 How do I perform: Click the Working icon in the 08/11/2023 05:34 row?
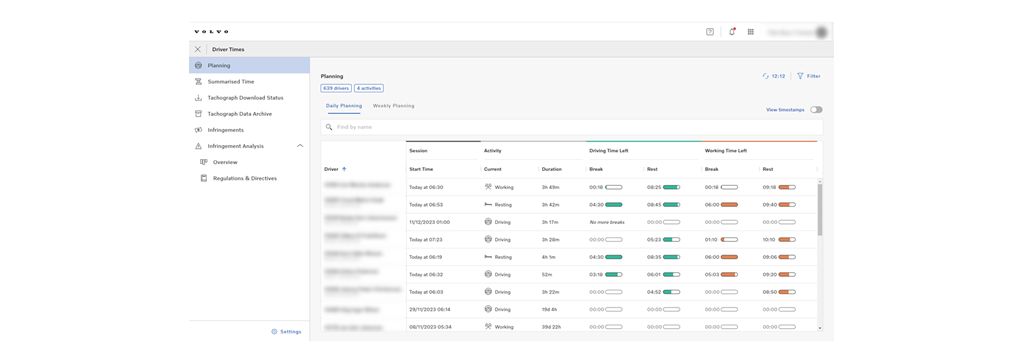click(x=488, y=326)
